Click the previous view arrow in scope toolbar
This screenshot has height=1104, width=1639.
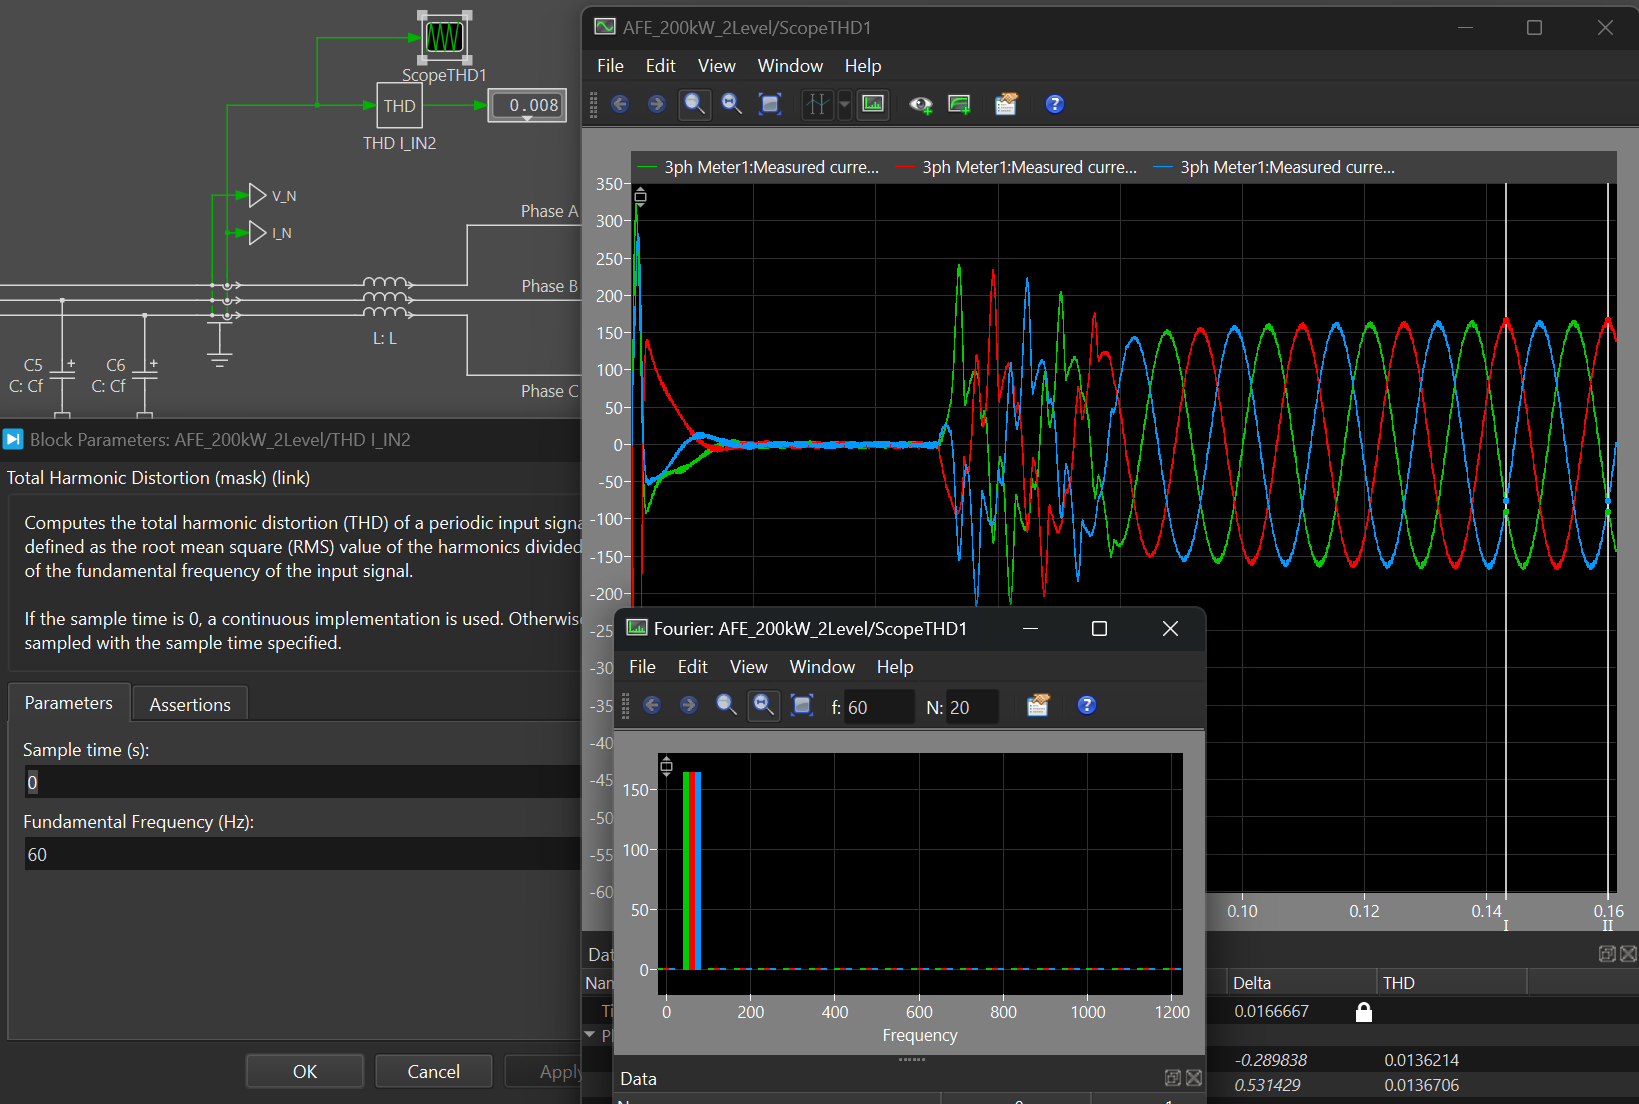(620, 104)
